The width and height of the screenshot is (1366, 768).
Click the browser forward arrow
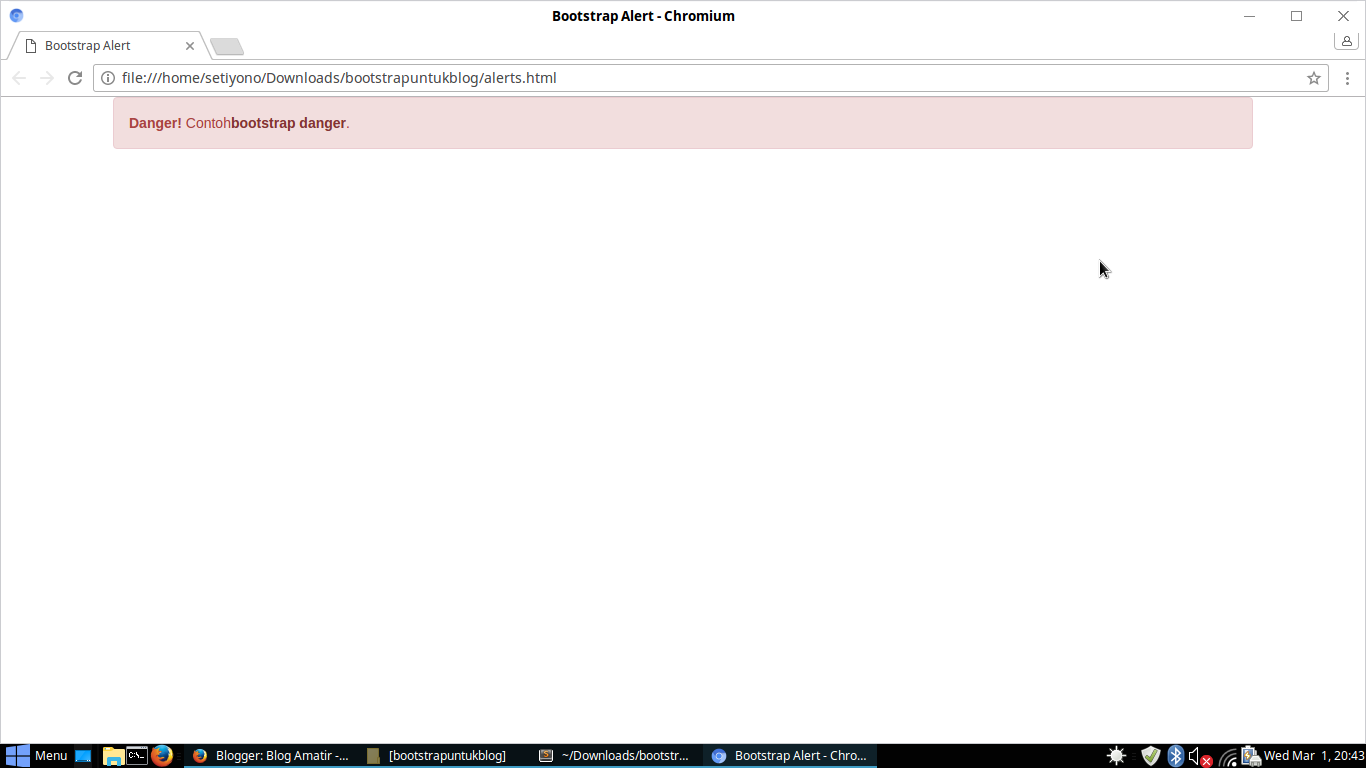(x=47, y=78)
